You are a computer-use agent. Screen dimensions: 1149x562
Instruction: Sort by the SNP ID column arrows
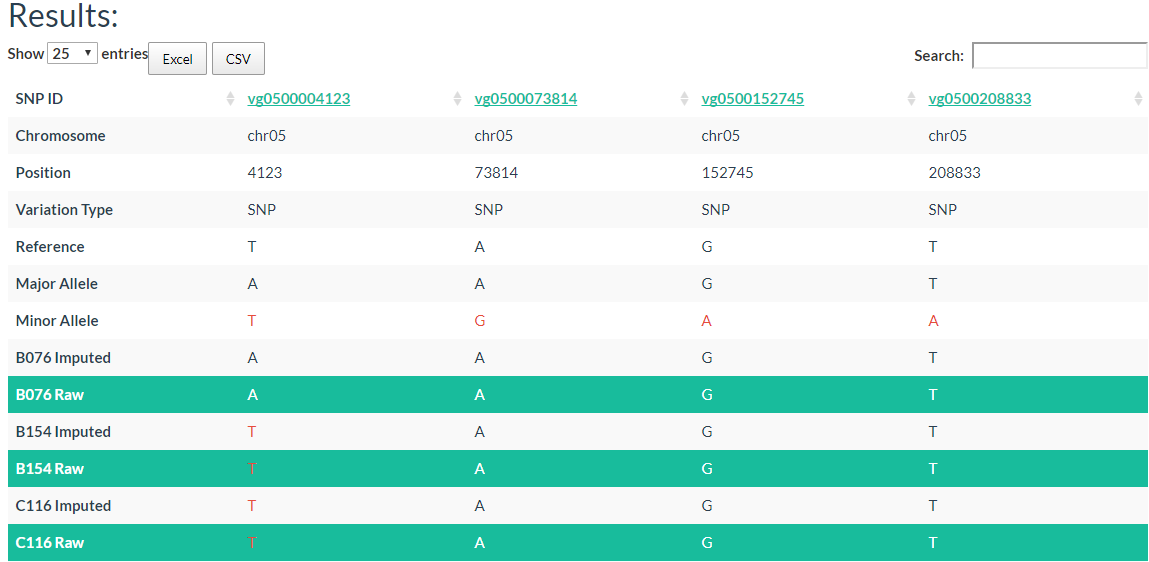pos(231,99)
